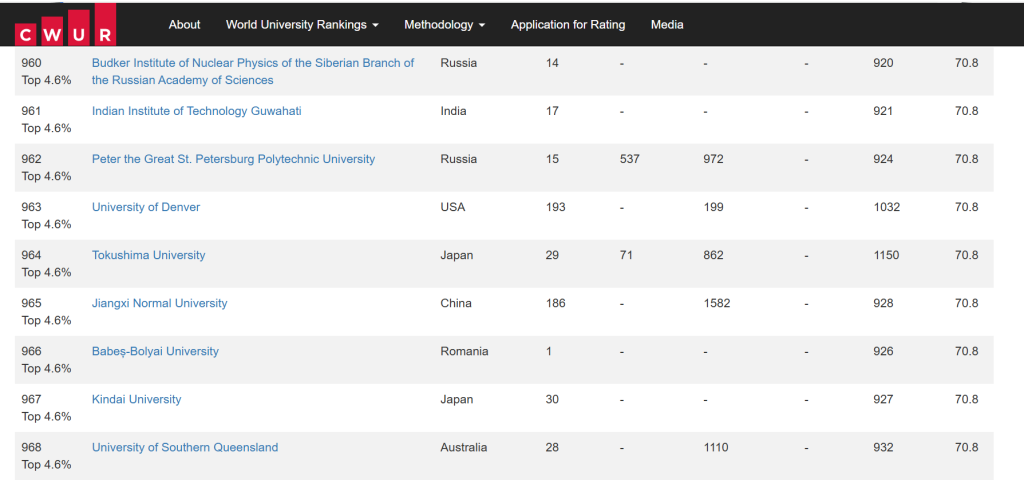
Task: Select rank 964 cell
Action: 46,264
